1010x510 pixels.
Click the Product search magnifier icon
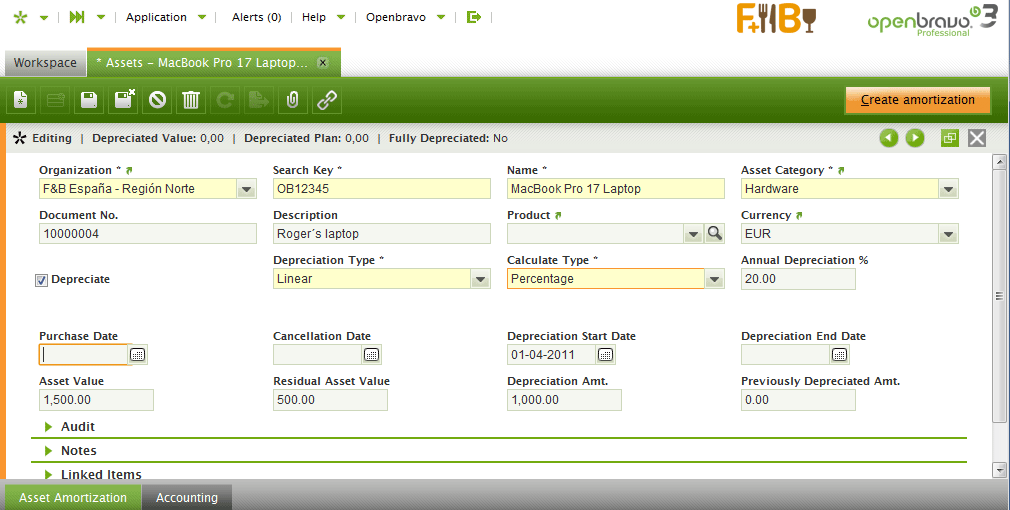point(714,233)
